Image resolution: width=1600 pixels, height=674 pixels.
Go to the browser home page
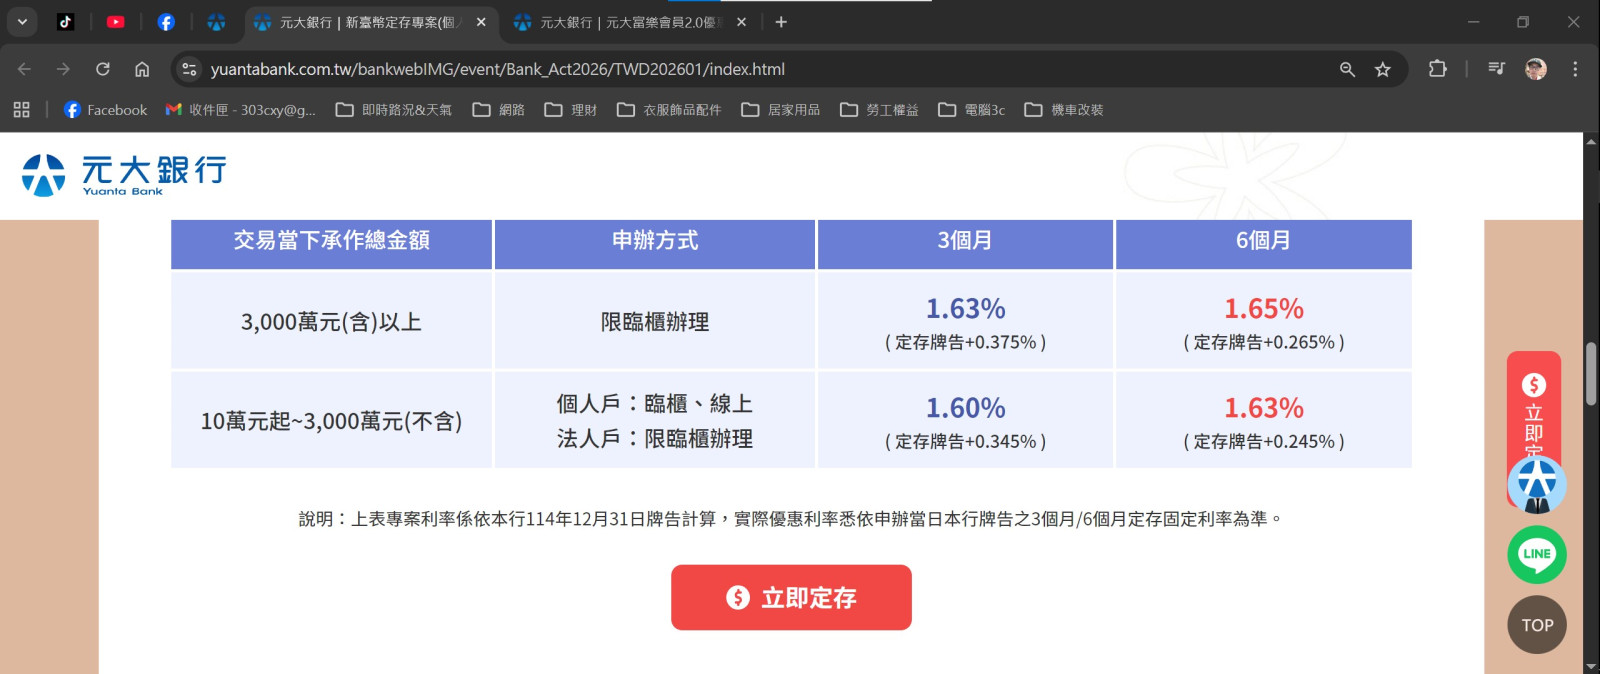click(x=142, y=69)
